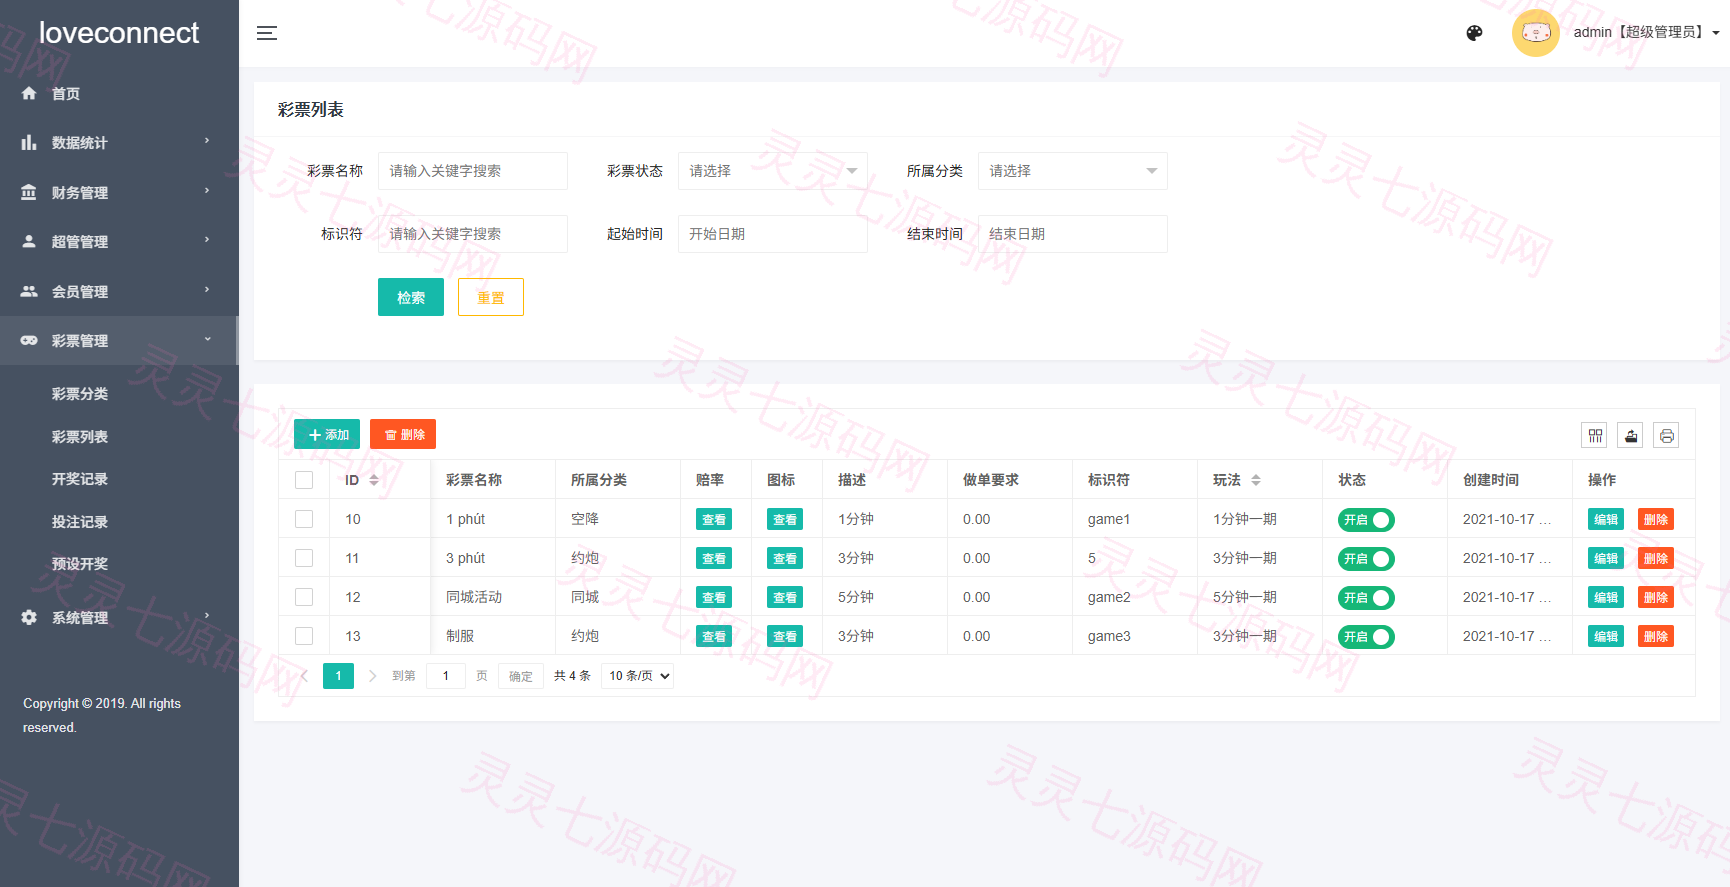This screenshot has width=1730, height=887.
Task: Collapse the sidebar with the hamburger icon
Action: point(267,33)
